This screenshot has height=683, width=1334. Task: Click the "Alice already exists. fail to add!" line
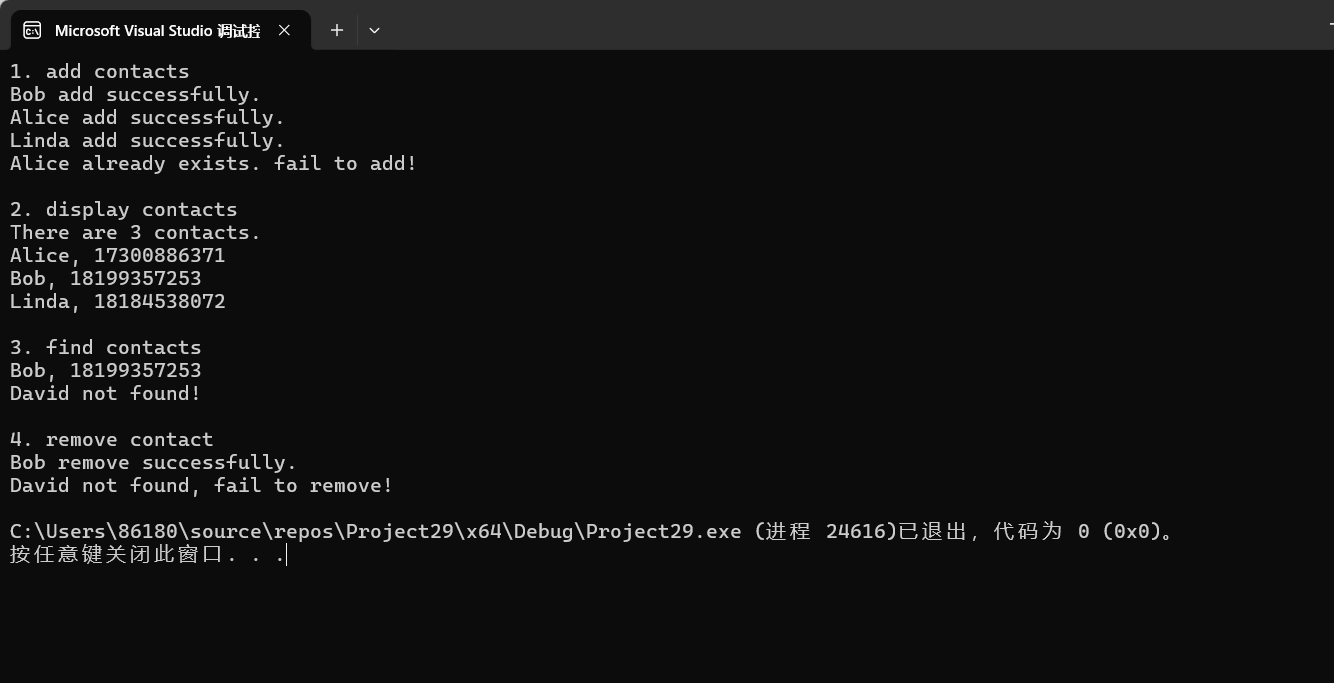click(x=213, y=164)
